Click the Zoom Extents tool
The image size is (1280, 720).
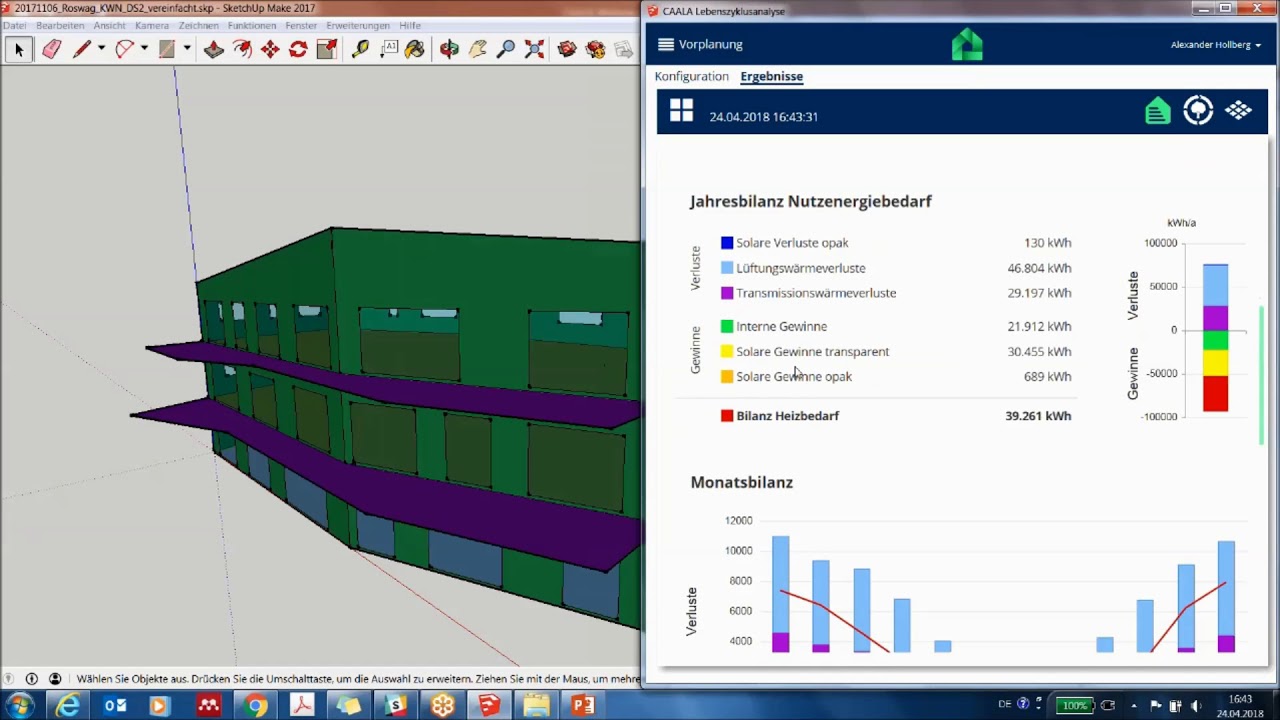point(534,49)
